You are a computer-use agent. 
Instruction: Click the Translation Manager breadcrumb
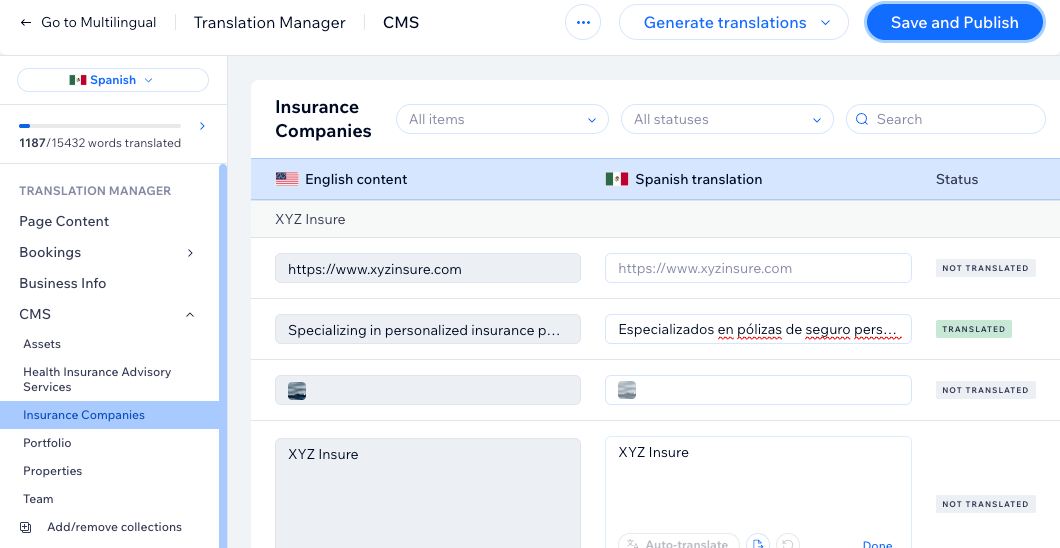point(270,22)
